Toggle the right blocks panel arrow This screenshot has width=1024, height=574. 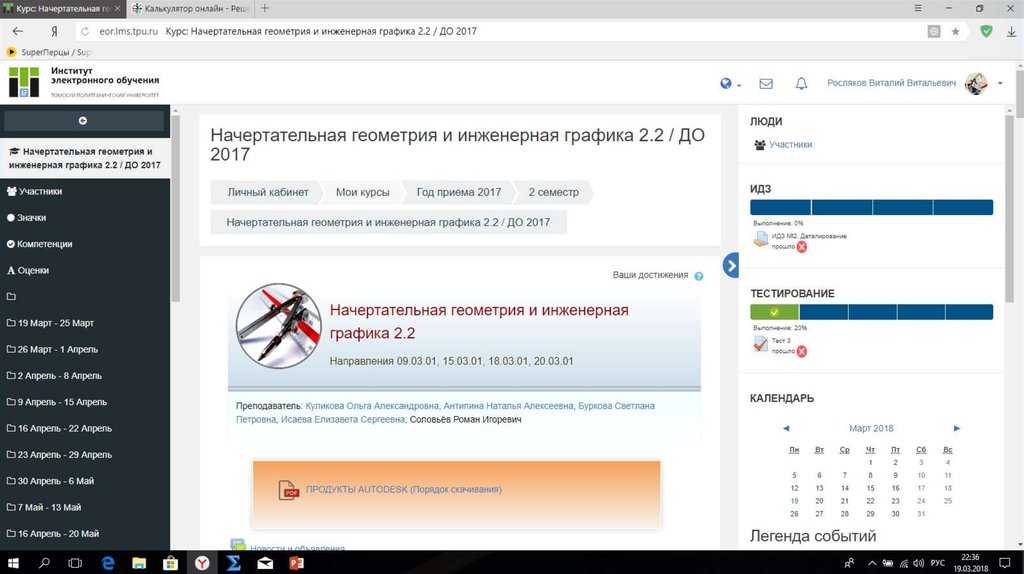click(730, 266)
